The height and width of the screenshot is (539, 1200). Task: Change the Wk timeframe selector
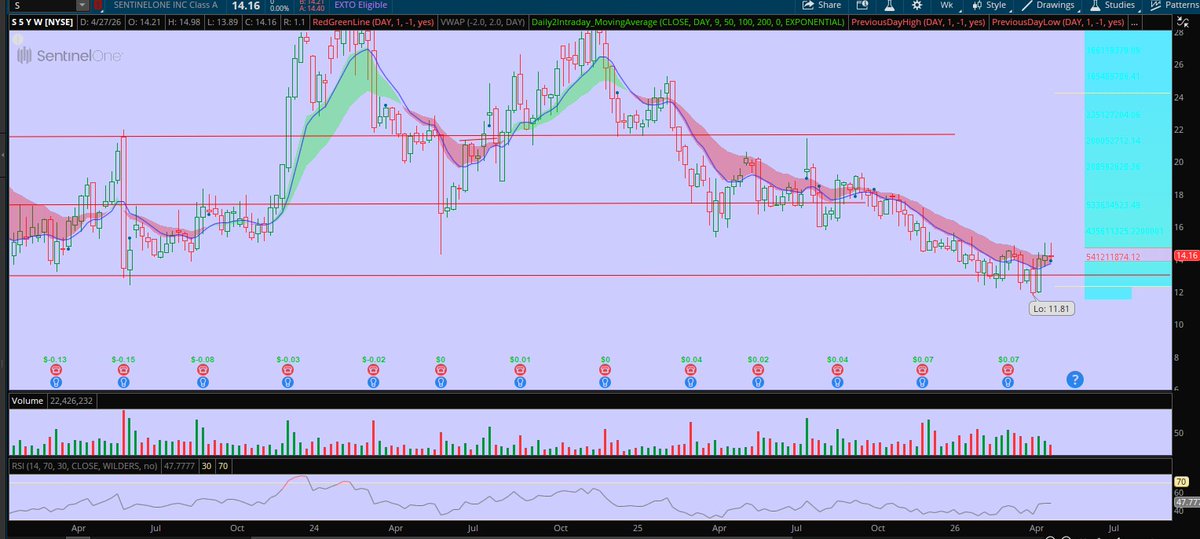click(x=946, y=5)
